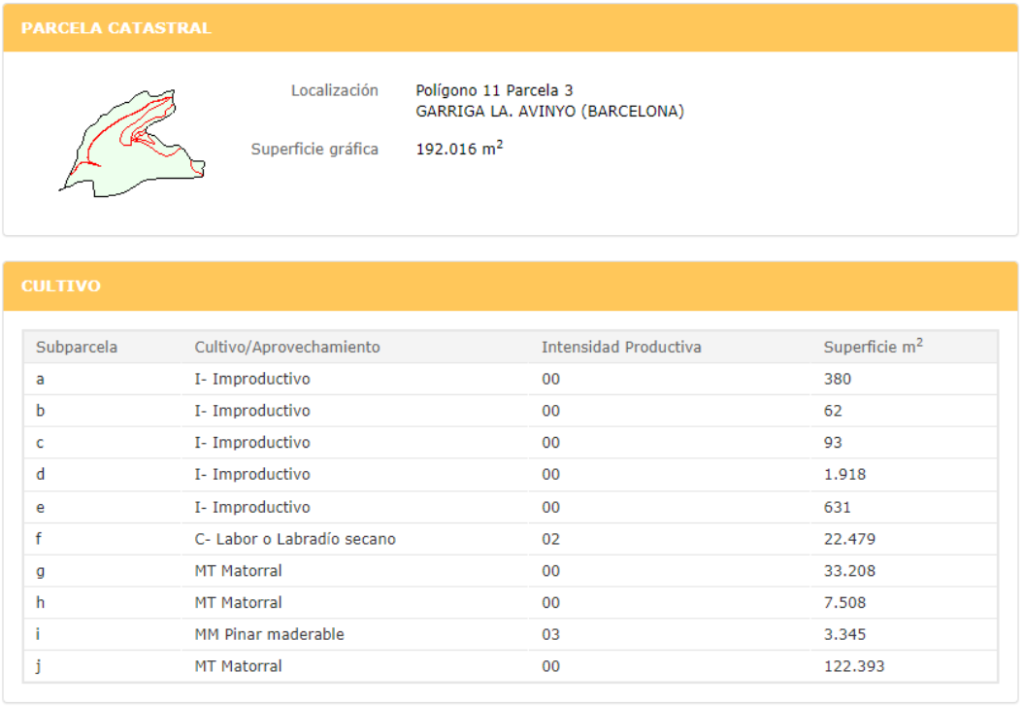Select the C- Labor o Labradío secano cell
The image size is (1024, 706).
[x=295, y=539]
